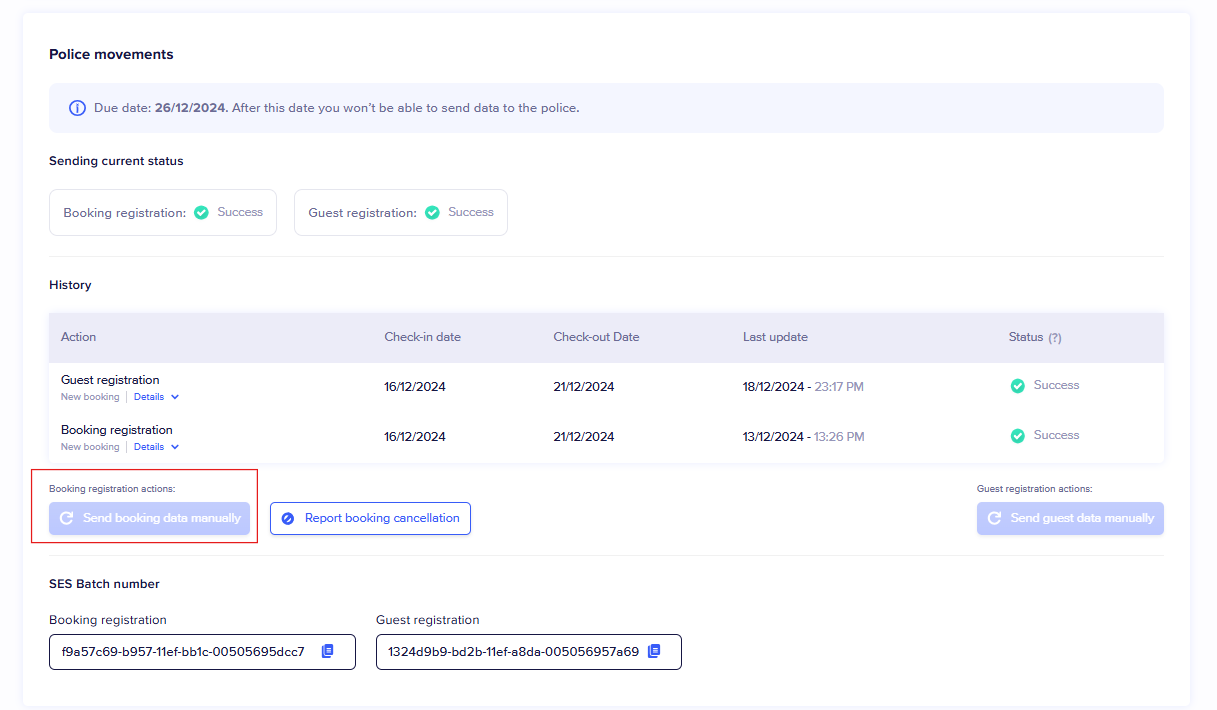Copy the Booking registration SES batch number
The height and width of the screenshot is (710, 1217).
point(327,651)
